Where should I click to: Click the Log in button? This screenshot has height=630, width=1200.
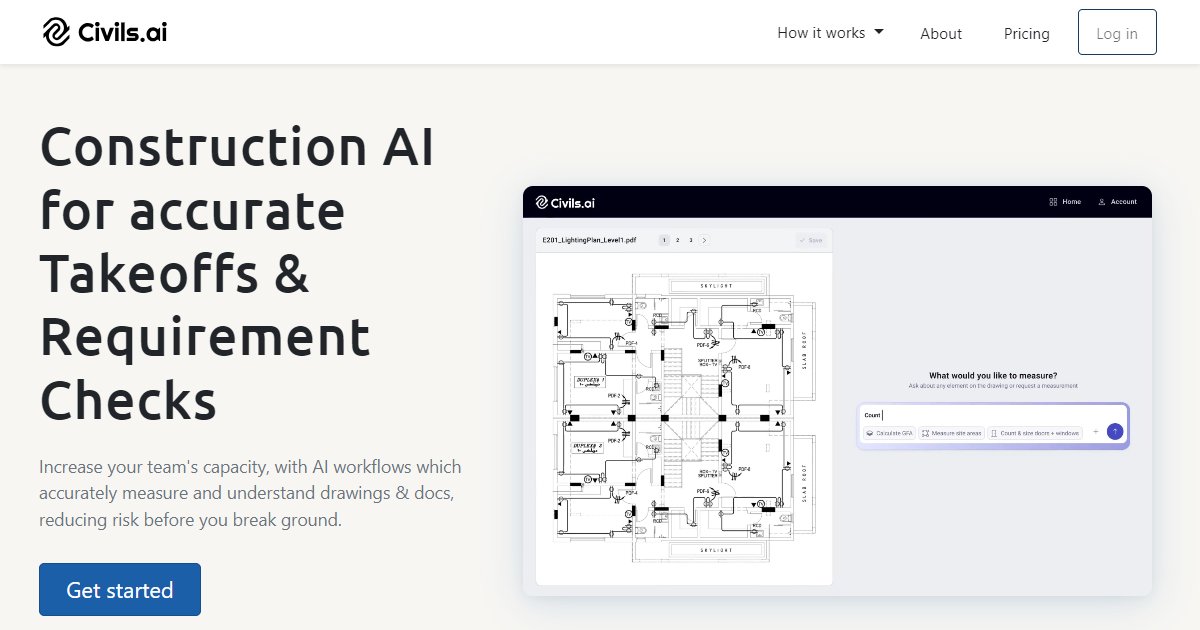1117,32
